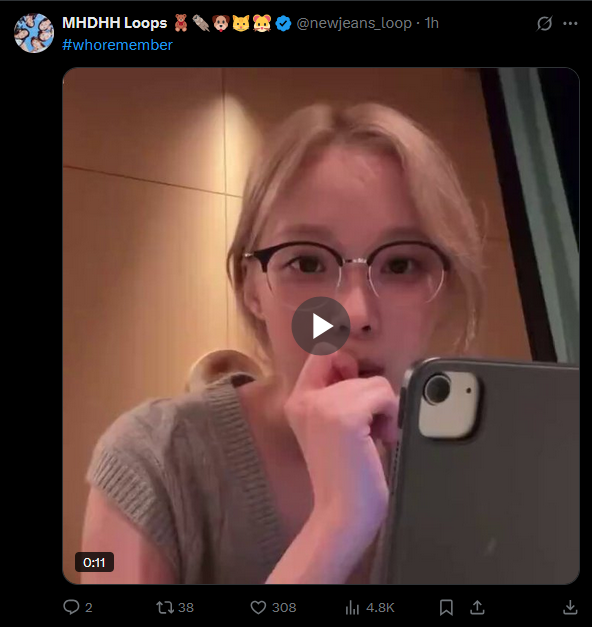Click the 4.8K views count
592x627 pixels.
tap(380, 608)
